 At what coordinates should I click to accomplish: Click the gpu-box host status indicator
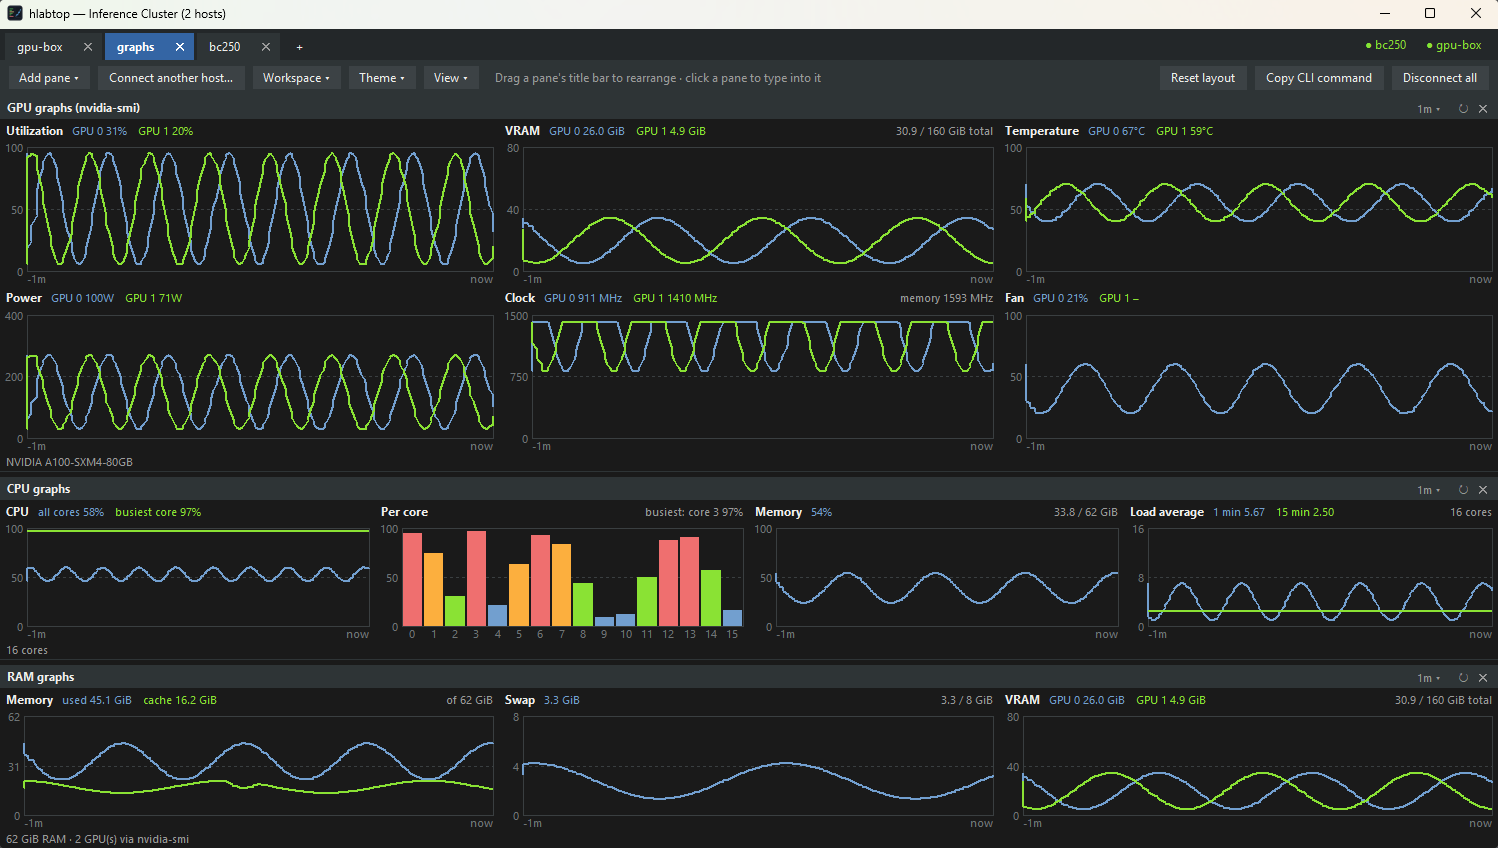(1454, 45)
